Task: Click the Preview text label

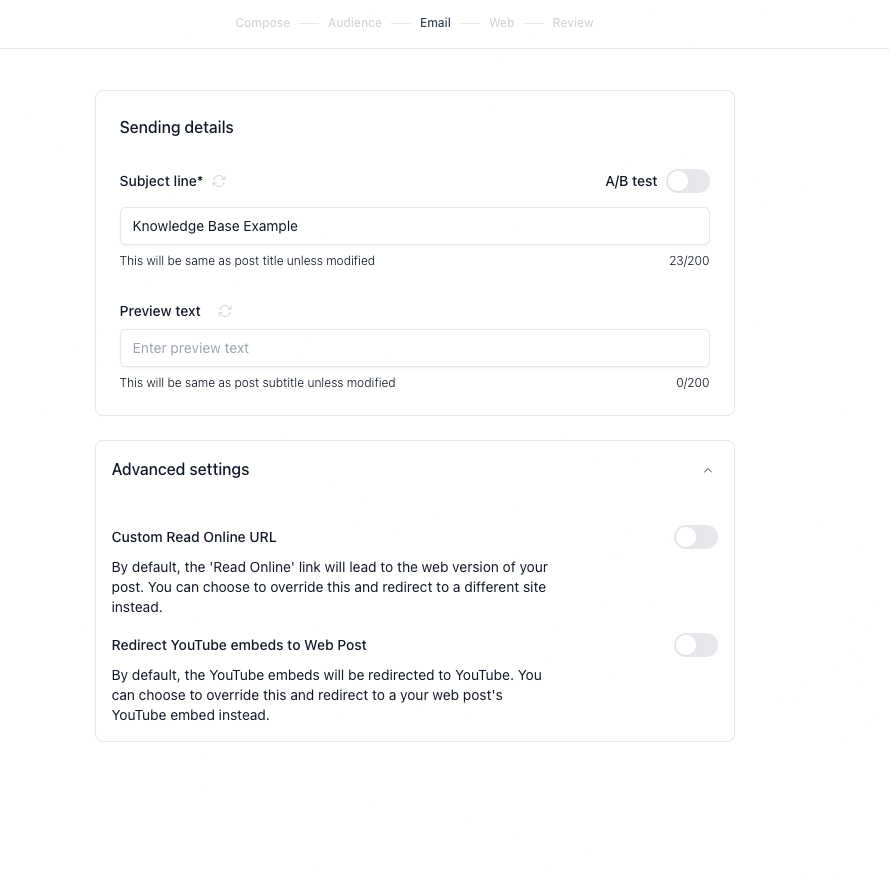Action: click(160, 311)
